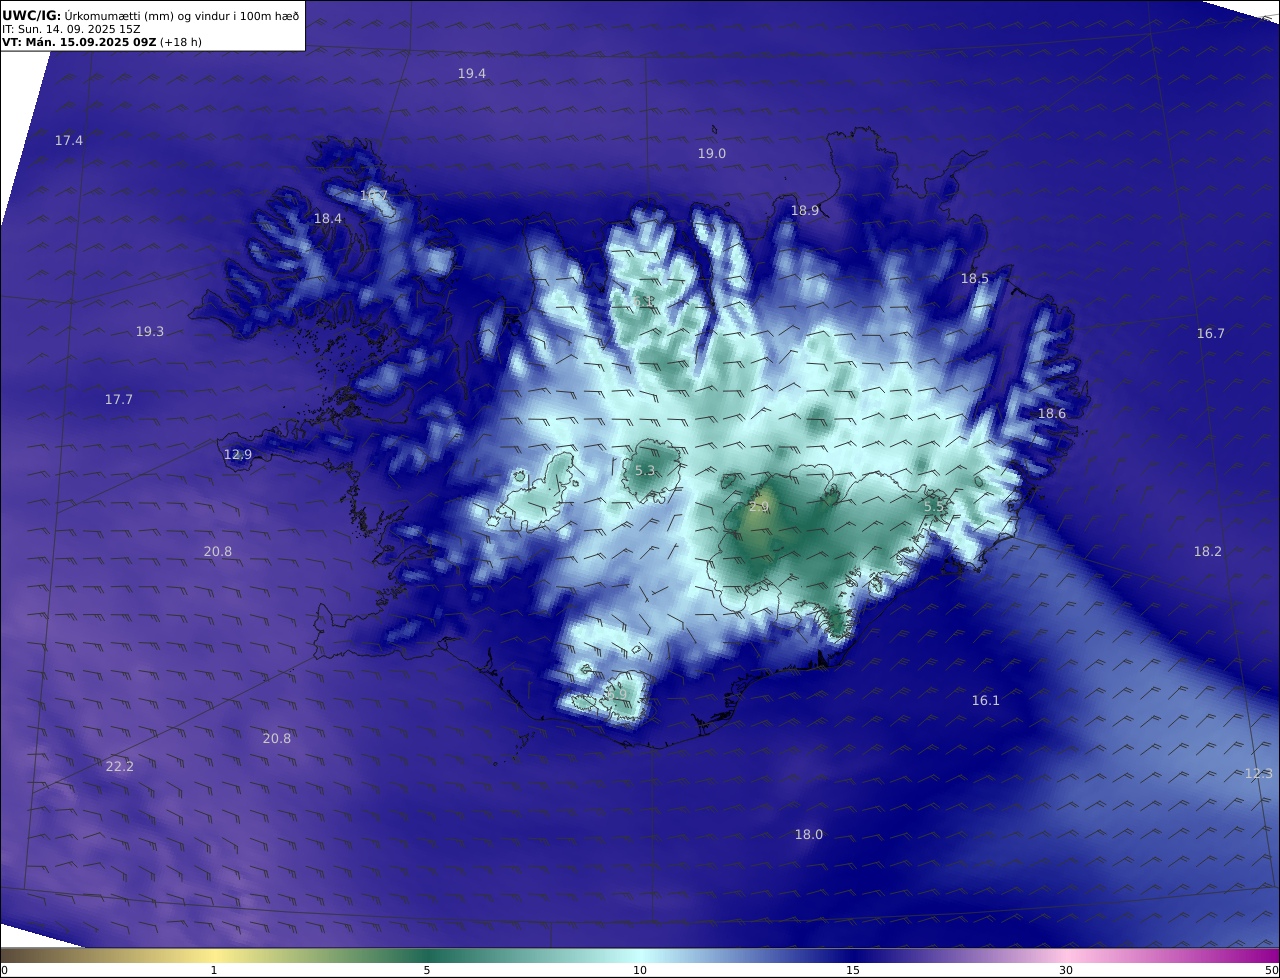The width and height of the screenshot is (1280, 978).
Task: Click the map value 16.7
Action: [1211, 333]
